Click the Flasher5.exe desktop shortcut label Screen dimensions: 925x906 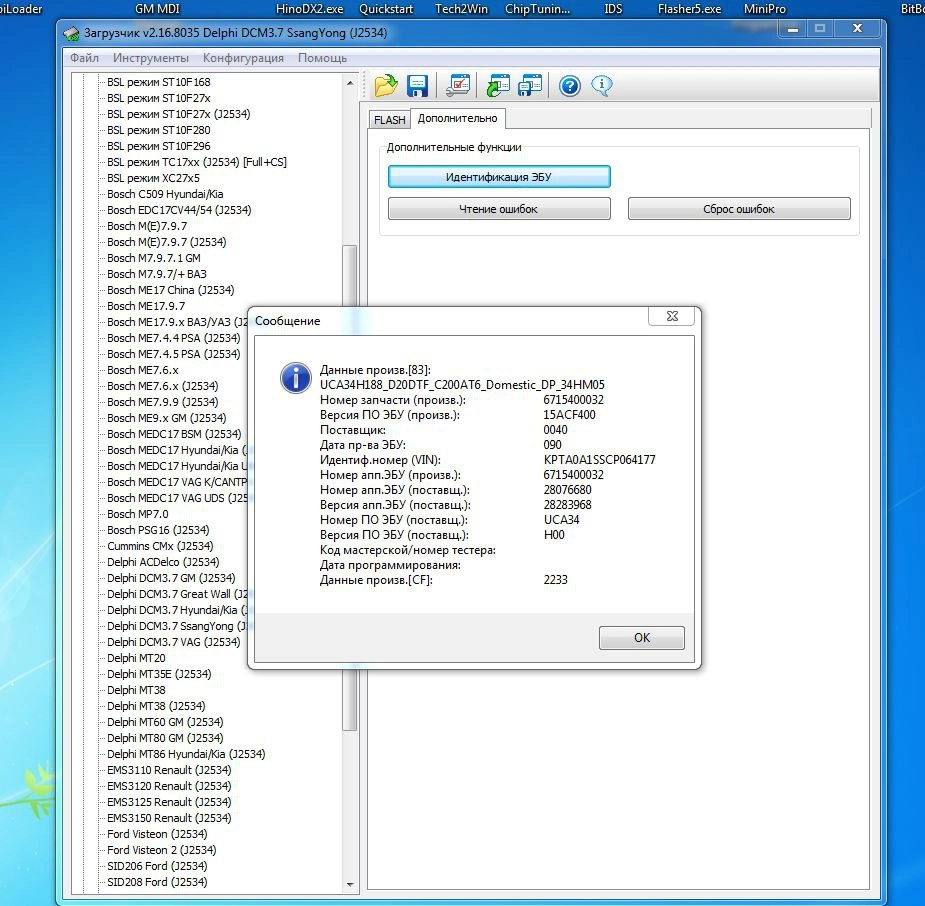point(689,9)
